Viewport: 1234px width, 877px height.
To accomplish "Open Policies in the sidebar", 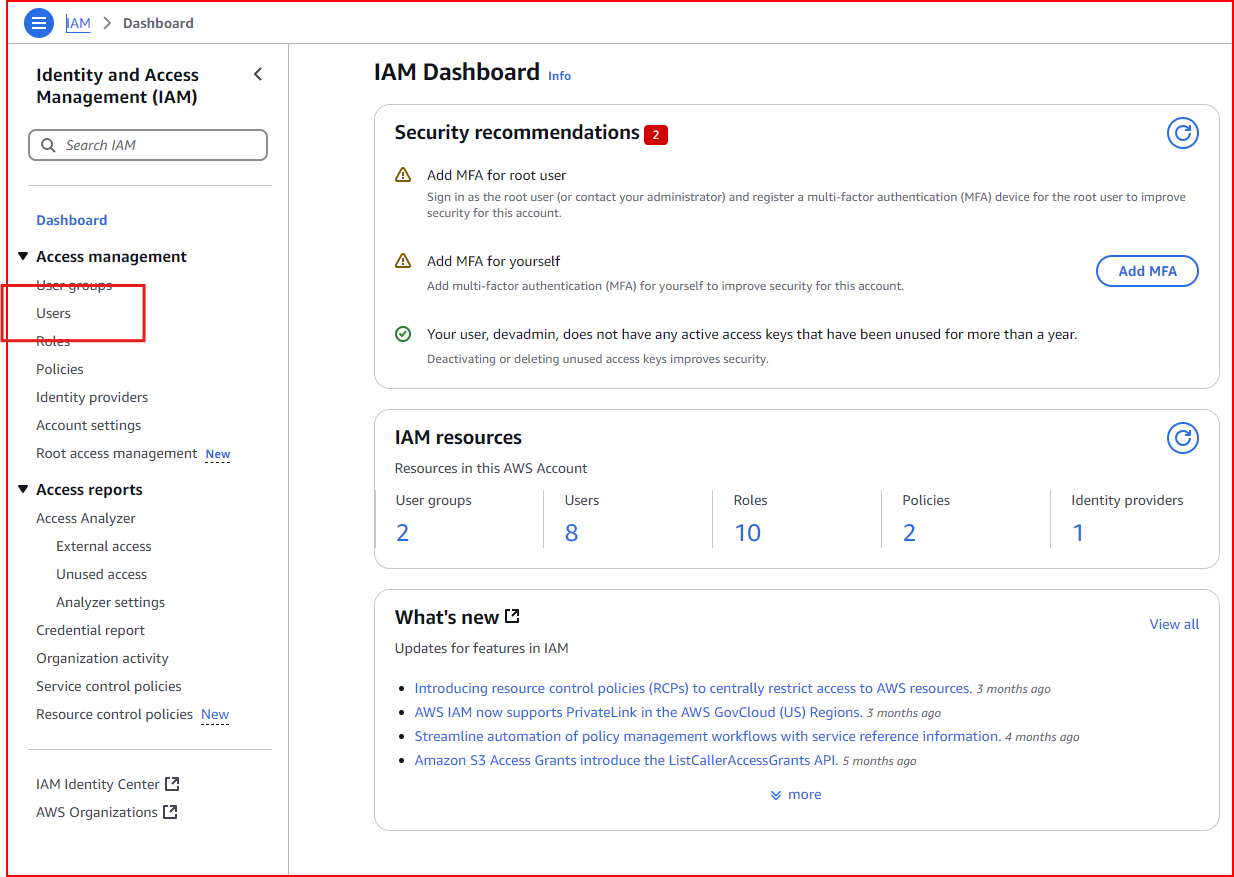I will (x=60, y=369).
